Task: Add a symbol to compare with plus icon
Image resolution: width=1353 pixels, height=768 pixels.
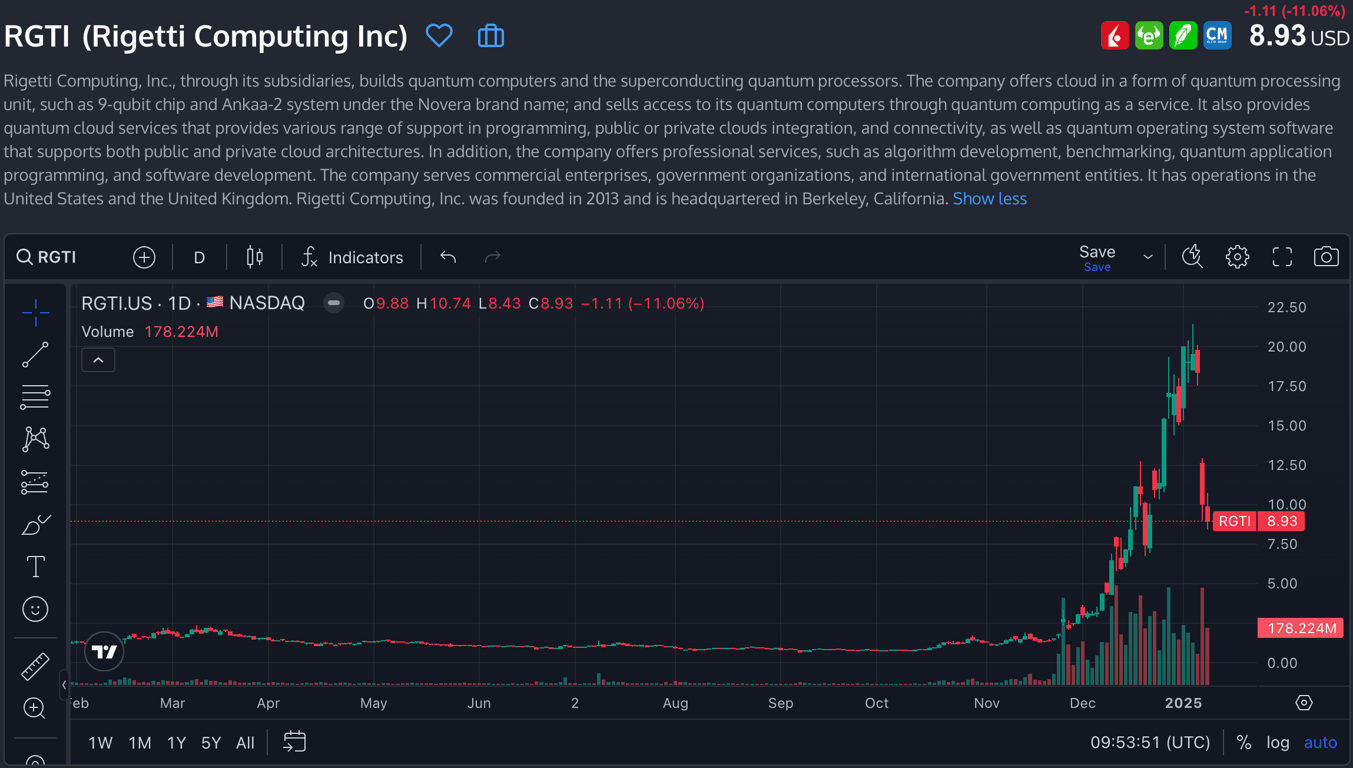Action: point(144,257)
